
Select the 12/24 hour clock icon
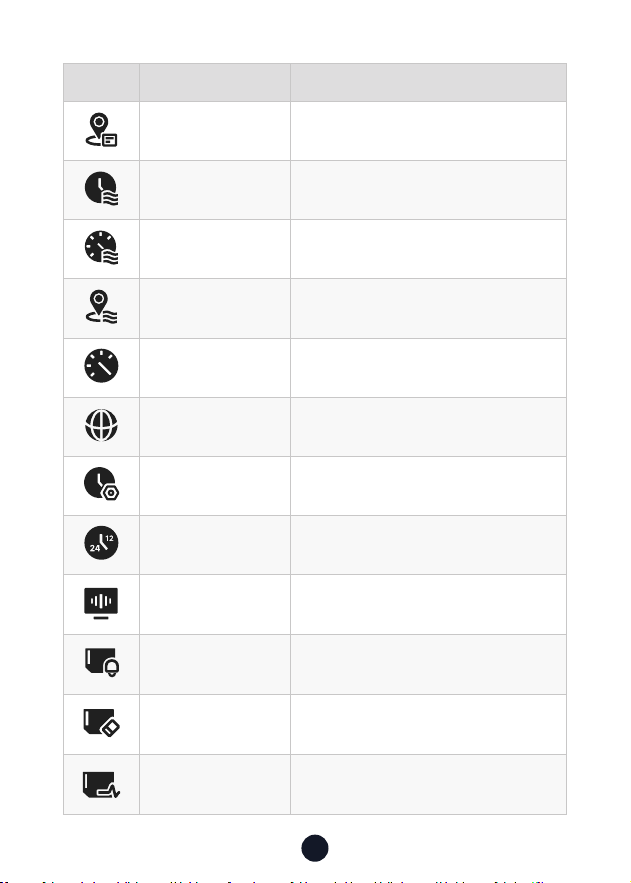[x=101, y=543]
